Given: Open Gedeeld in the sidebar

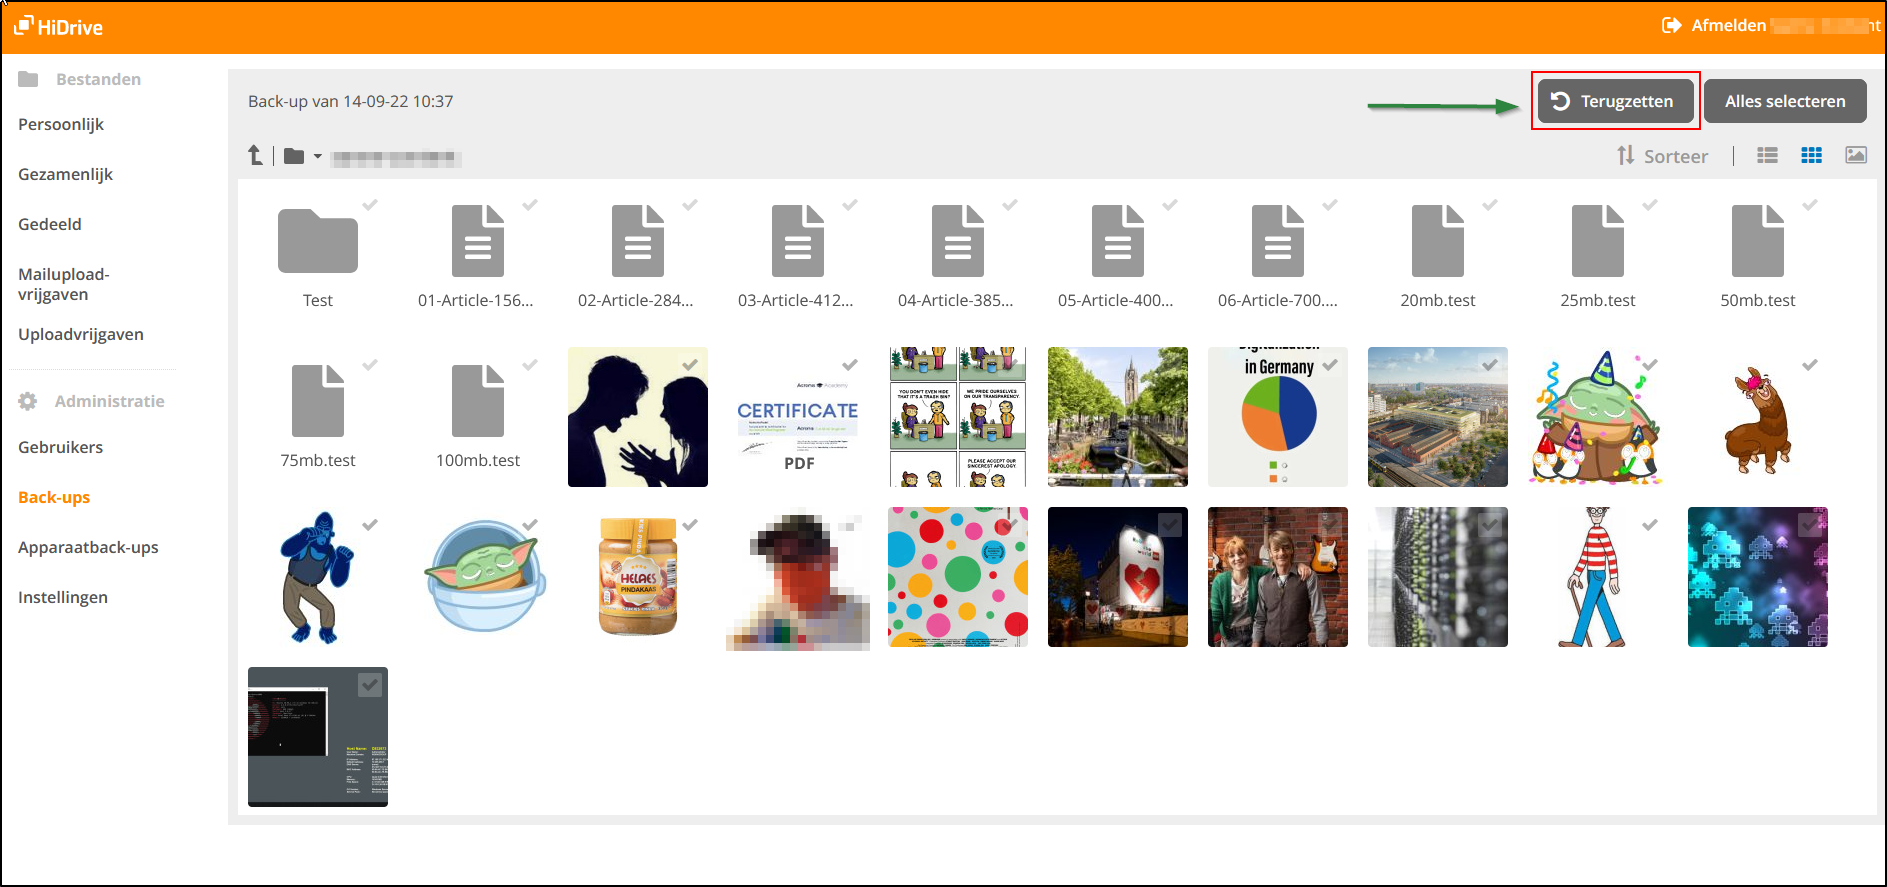Looking at the screenshot, I should pyautogui.click(x=50, y=224).
